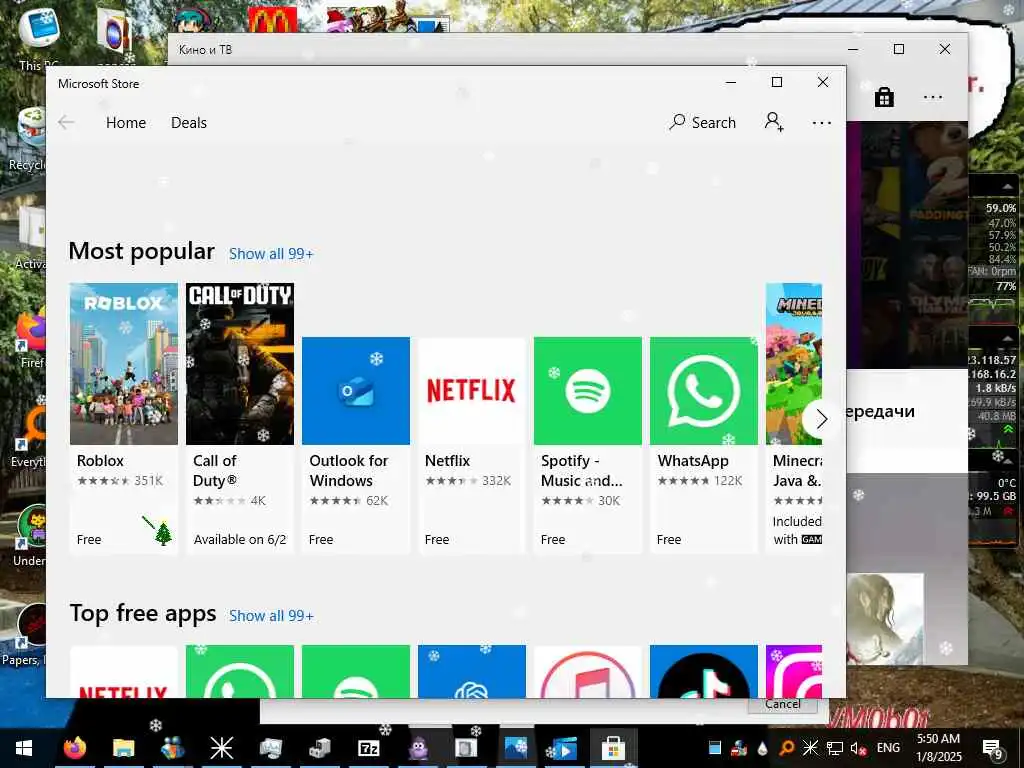Launch Firefox from the taskbar
1024x768 pixels.
click(x=74, y=748)
